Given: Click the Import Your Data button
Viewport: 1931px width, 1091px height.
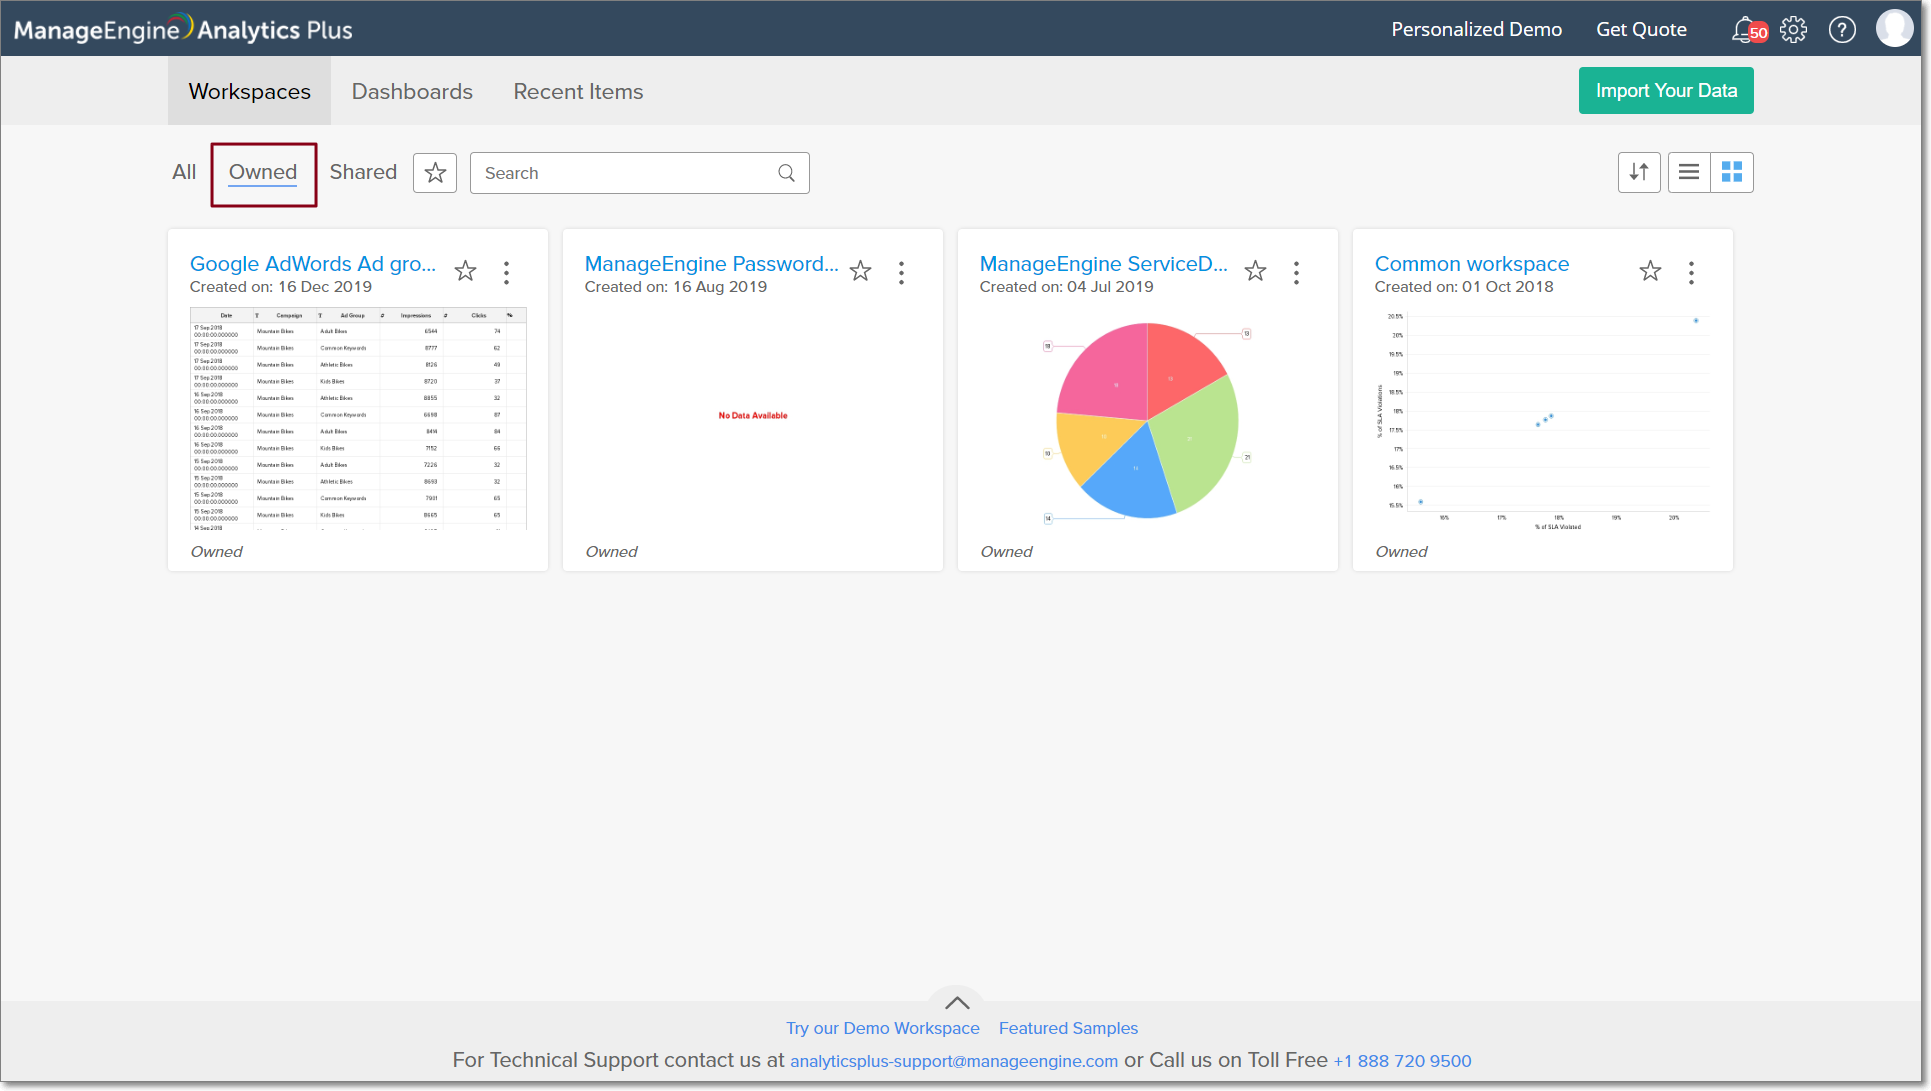Looking at the screenshot, I should click(1666, 90).
